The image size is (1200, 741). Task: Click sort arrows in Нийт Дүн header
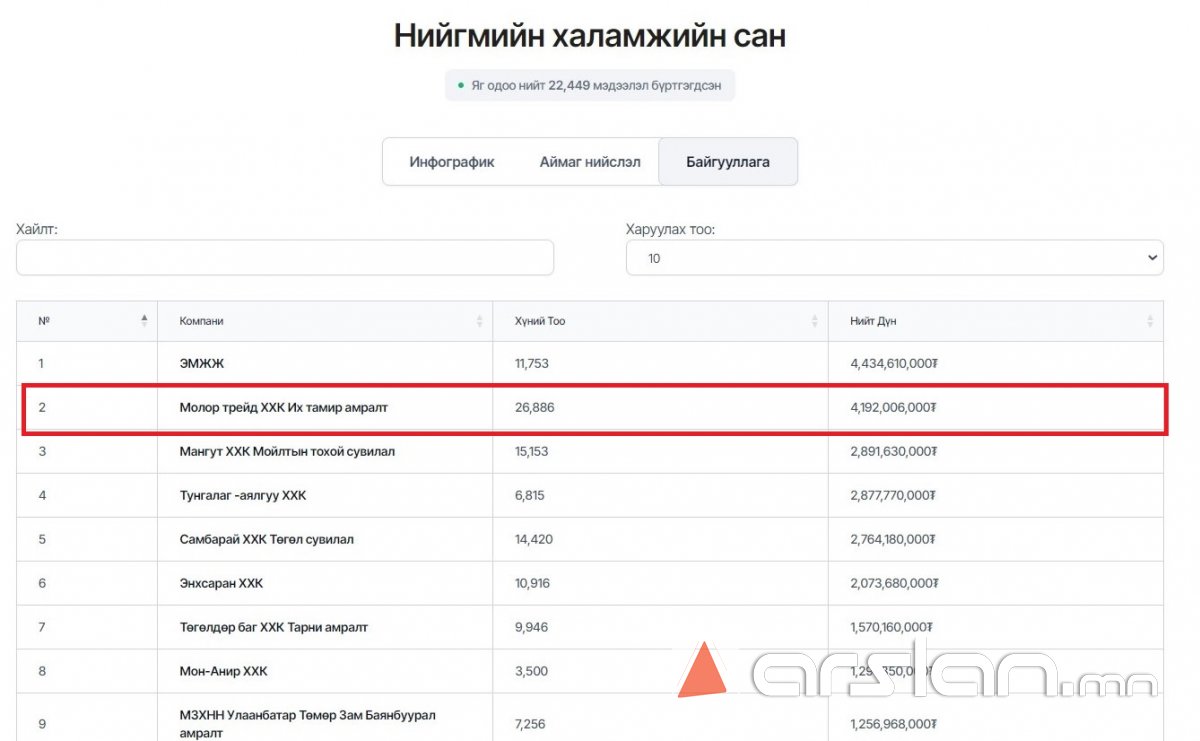[1150, 321]
